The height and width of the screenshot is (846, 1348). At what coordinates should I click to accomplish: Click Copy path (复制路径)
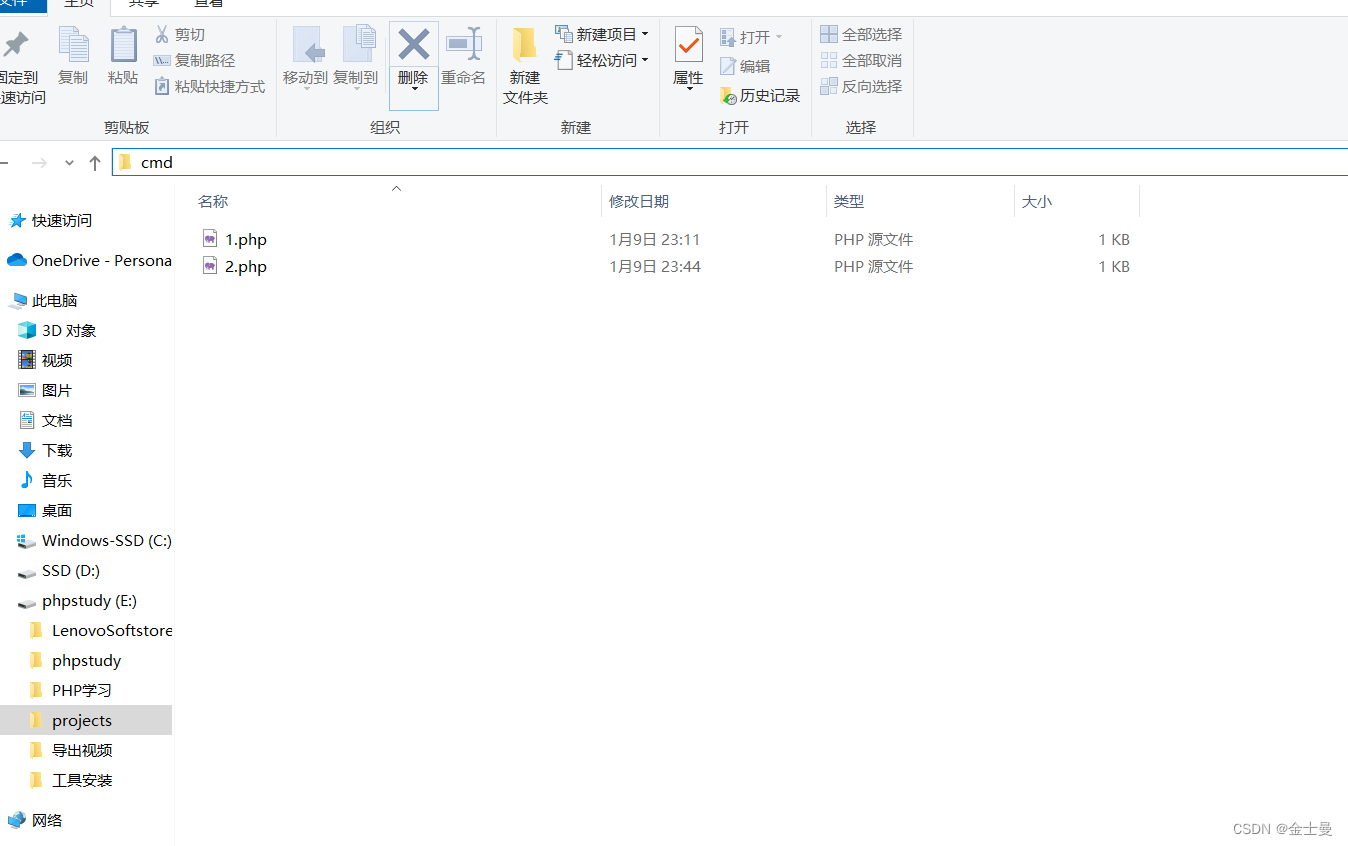click(x=194, y=61)
